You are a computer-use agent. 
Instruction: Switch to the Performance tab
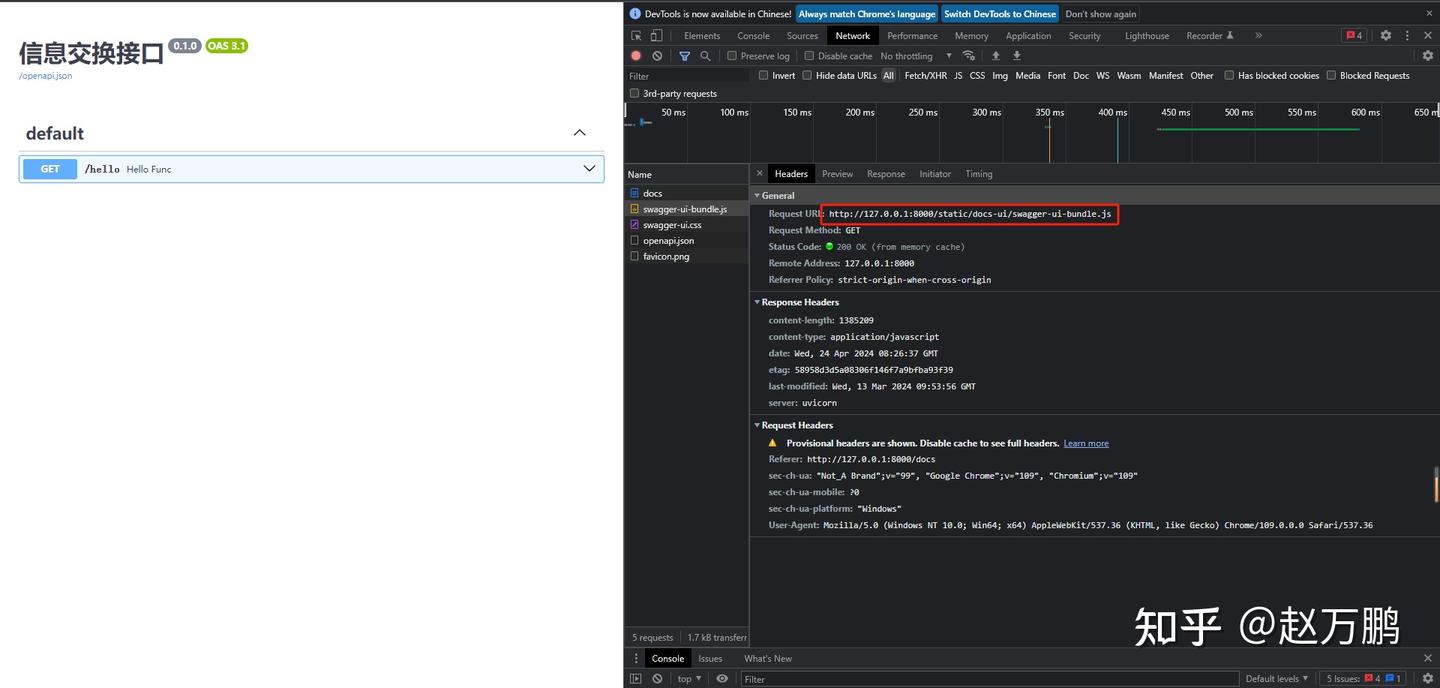[912, 36]
